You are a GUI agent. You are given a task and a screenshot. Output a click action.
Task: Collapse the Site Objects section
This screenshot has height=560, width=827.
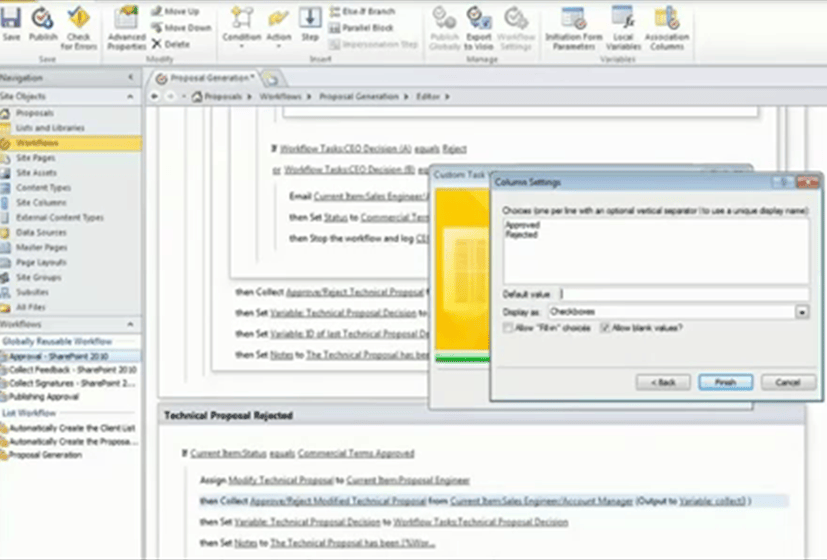(130, 96)
